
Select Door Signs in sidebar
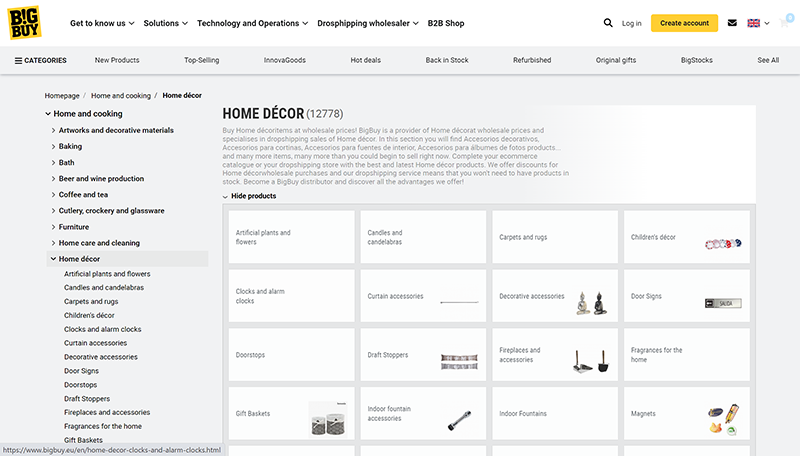(82, 371)
